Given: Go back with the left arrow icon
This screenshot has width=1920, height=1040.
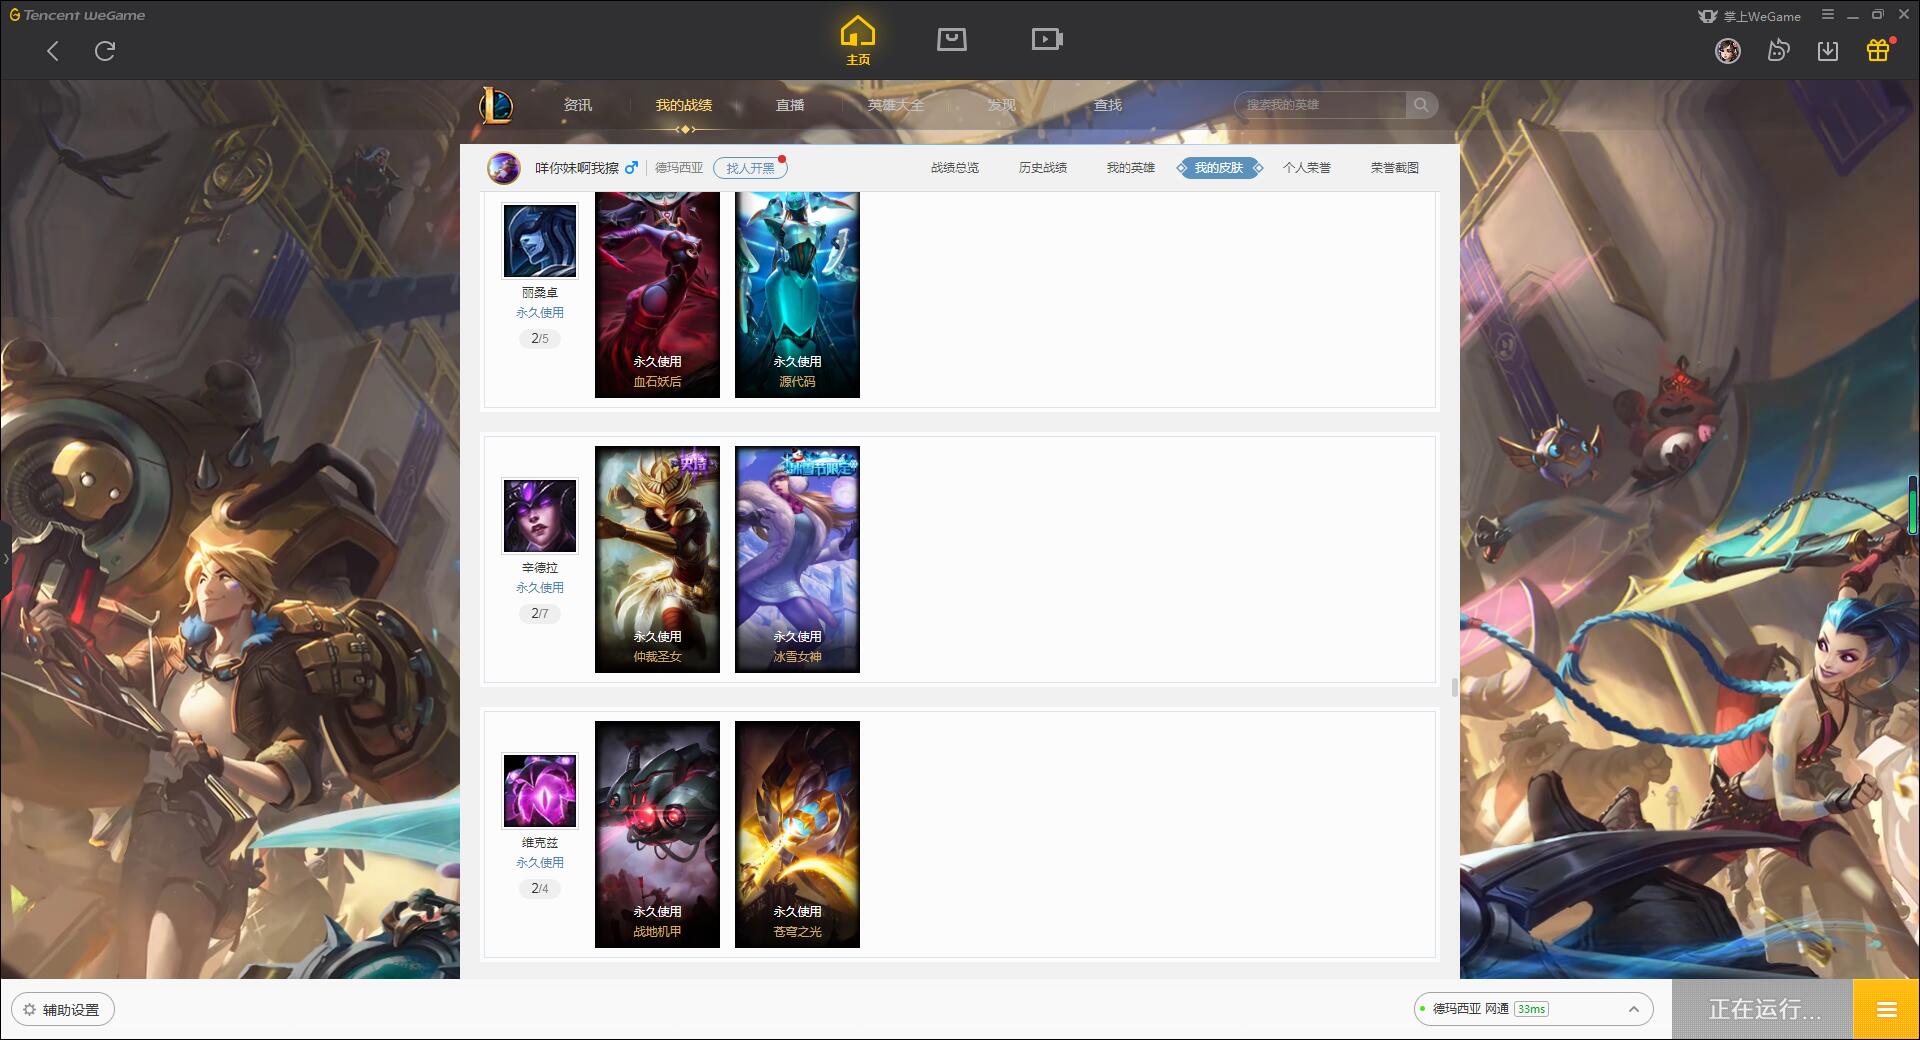Looking at the screenshot, I should 53,51.
